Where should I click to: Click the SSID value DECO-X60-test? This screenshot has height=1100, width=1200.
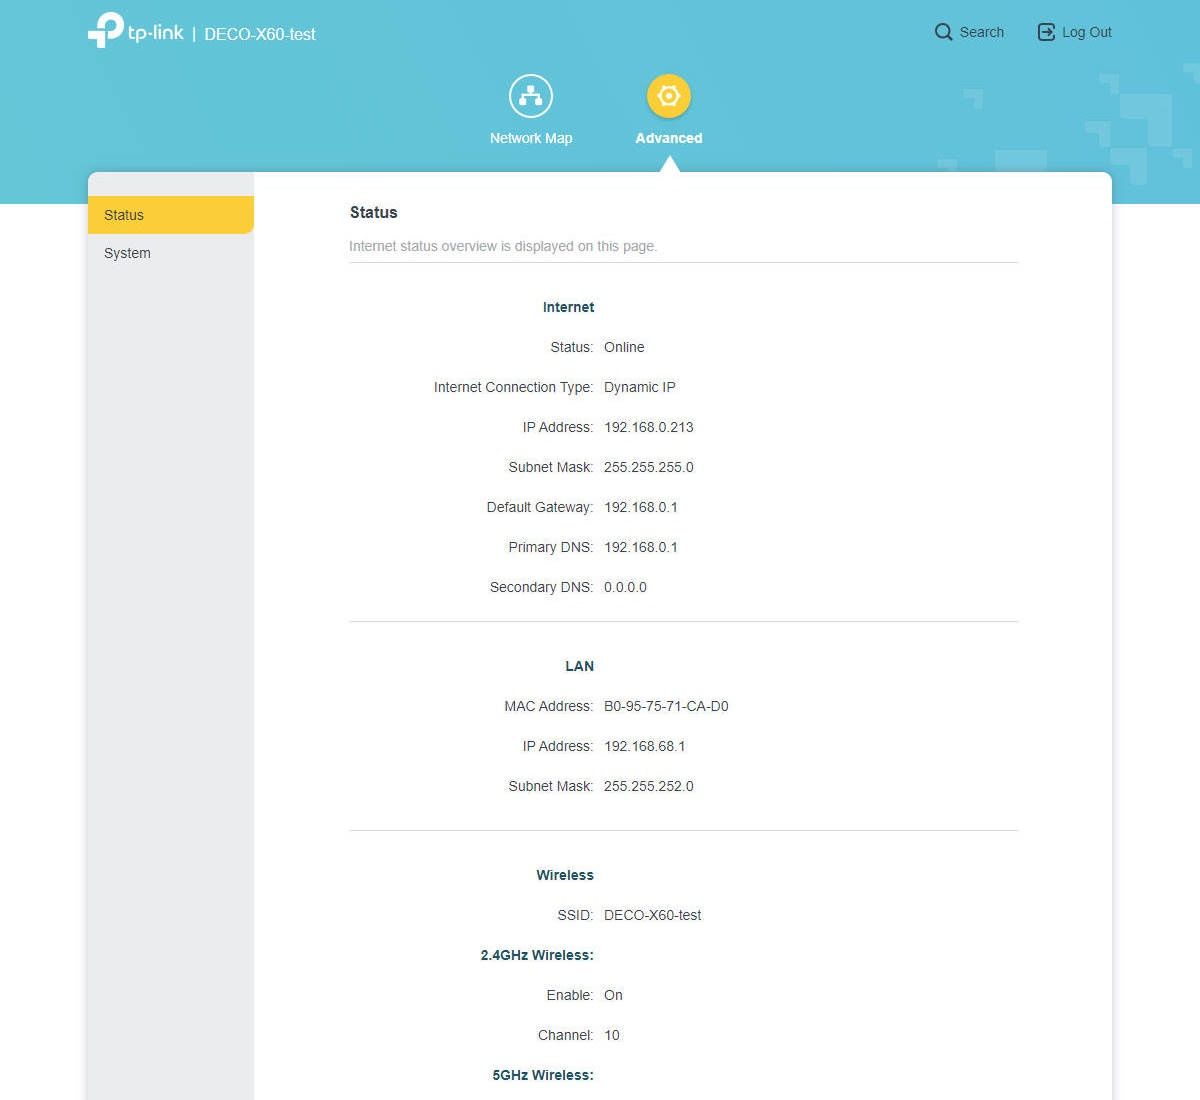click(653, 915)
